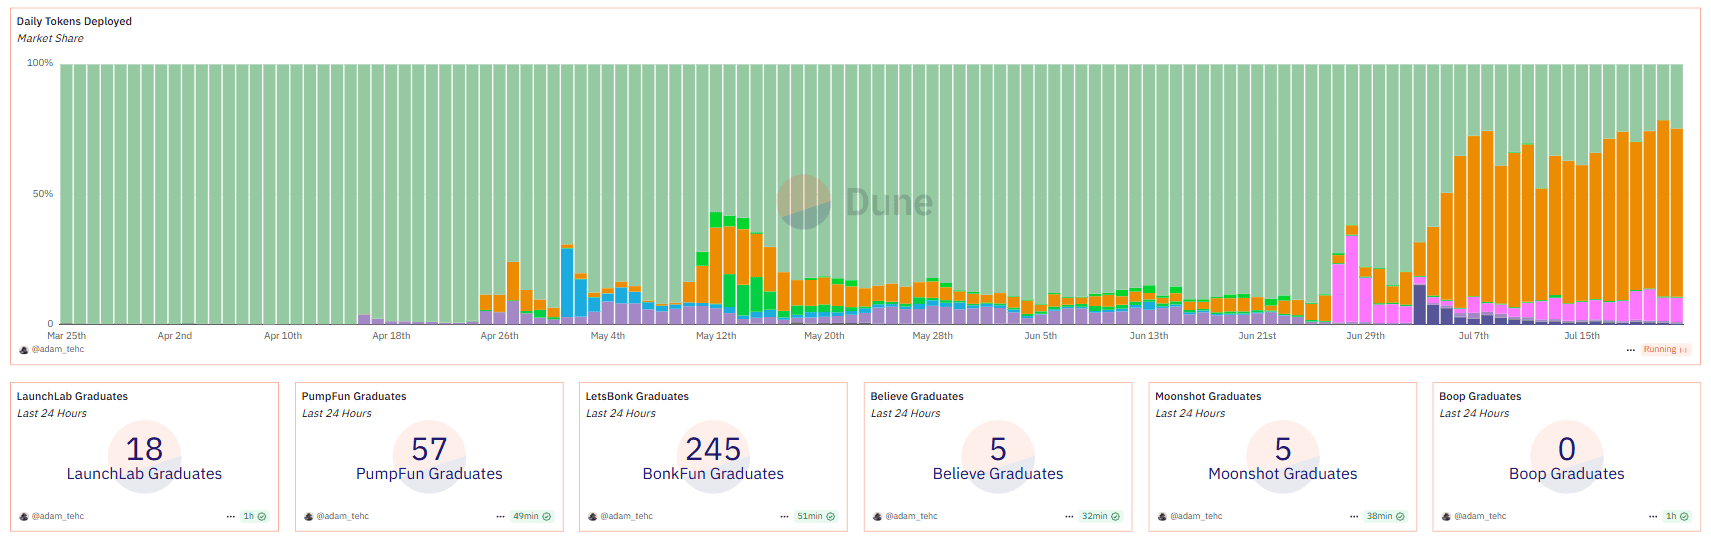Click the Jun 29th x-axis label
The image size is (1711, 546).
1365,336
